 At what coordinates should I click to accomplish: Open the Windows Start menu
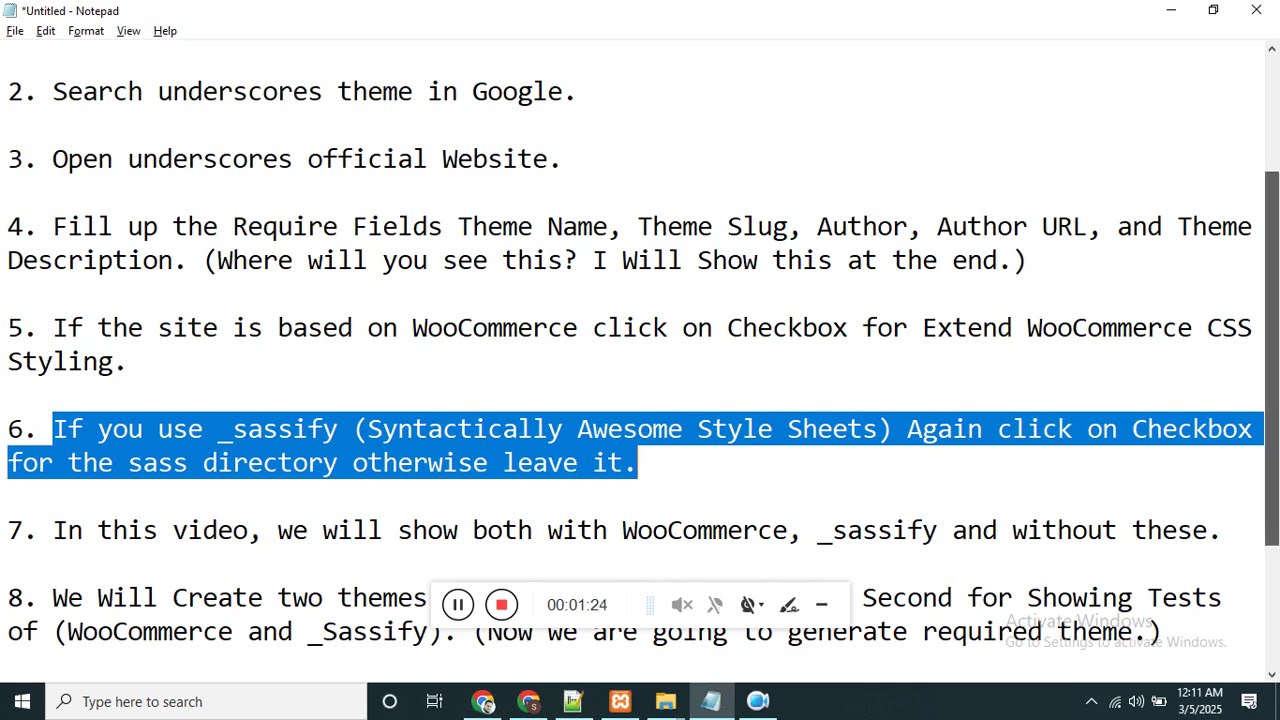pyautogui.click(x=22, y=701)
